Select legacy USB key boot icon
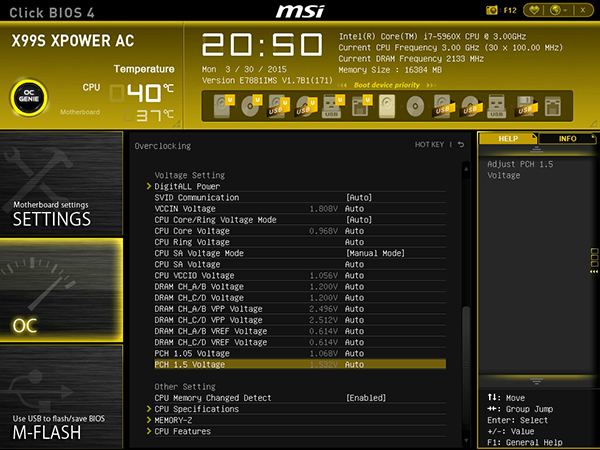The image size is (600, 450). coord(496,106)
